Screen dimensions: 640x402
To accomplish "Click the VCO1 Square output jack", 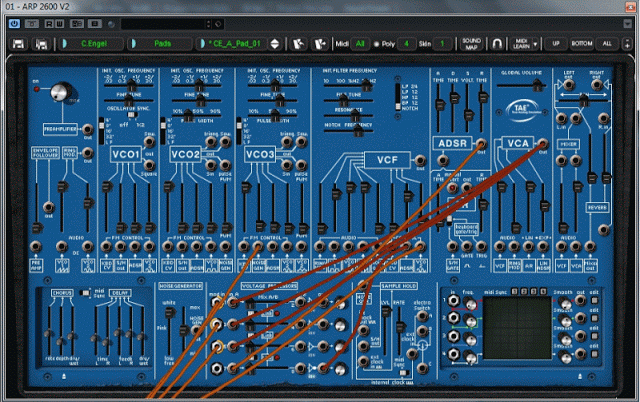I will [x=150, y=165].
